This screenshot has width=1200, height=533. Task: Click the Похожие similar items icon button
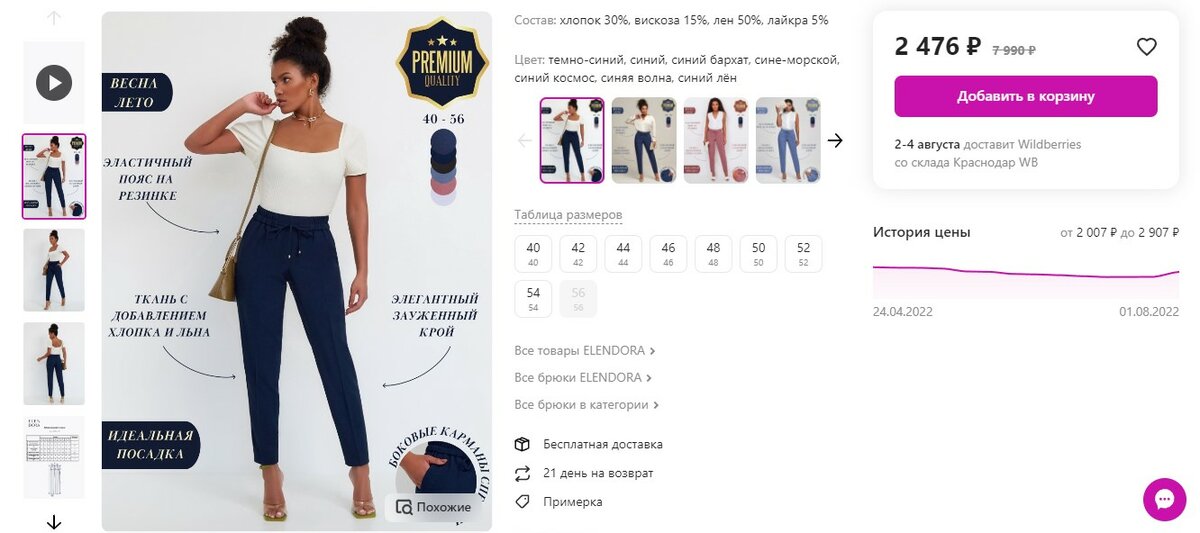(433, 507)
